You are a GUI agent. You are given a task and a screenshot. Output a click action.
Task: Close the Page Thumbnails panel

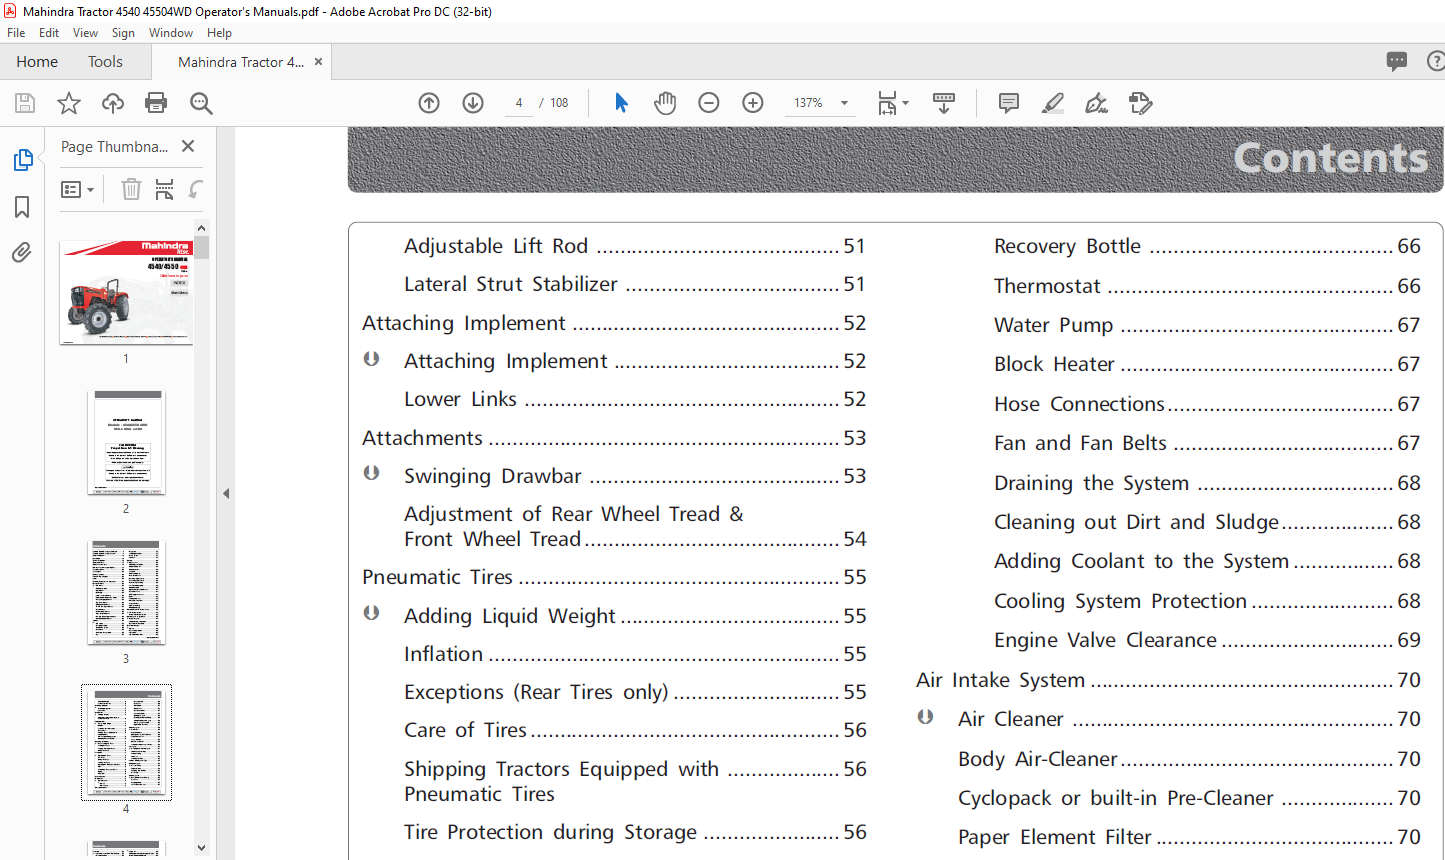[188, 146]
